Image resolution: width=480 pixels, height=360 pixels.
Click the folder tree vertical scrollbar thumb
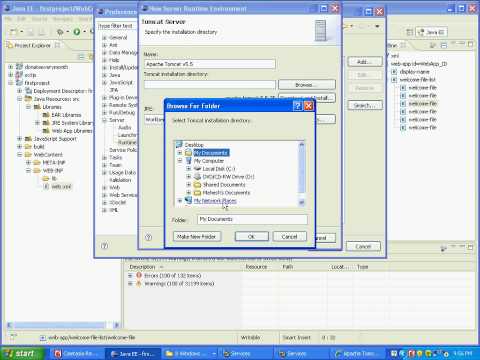point(302,170)
